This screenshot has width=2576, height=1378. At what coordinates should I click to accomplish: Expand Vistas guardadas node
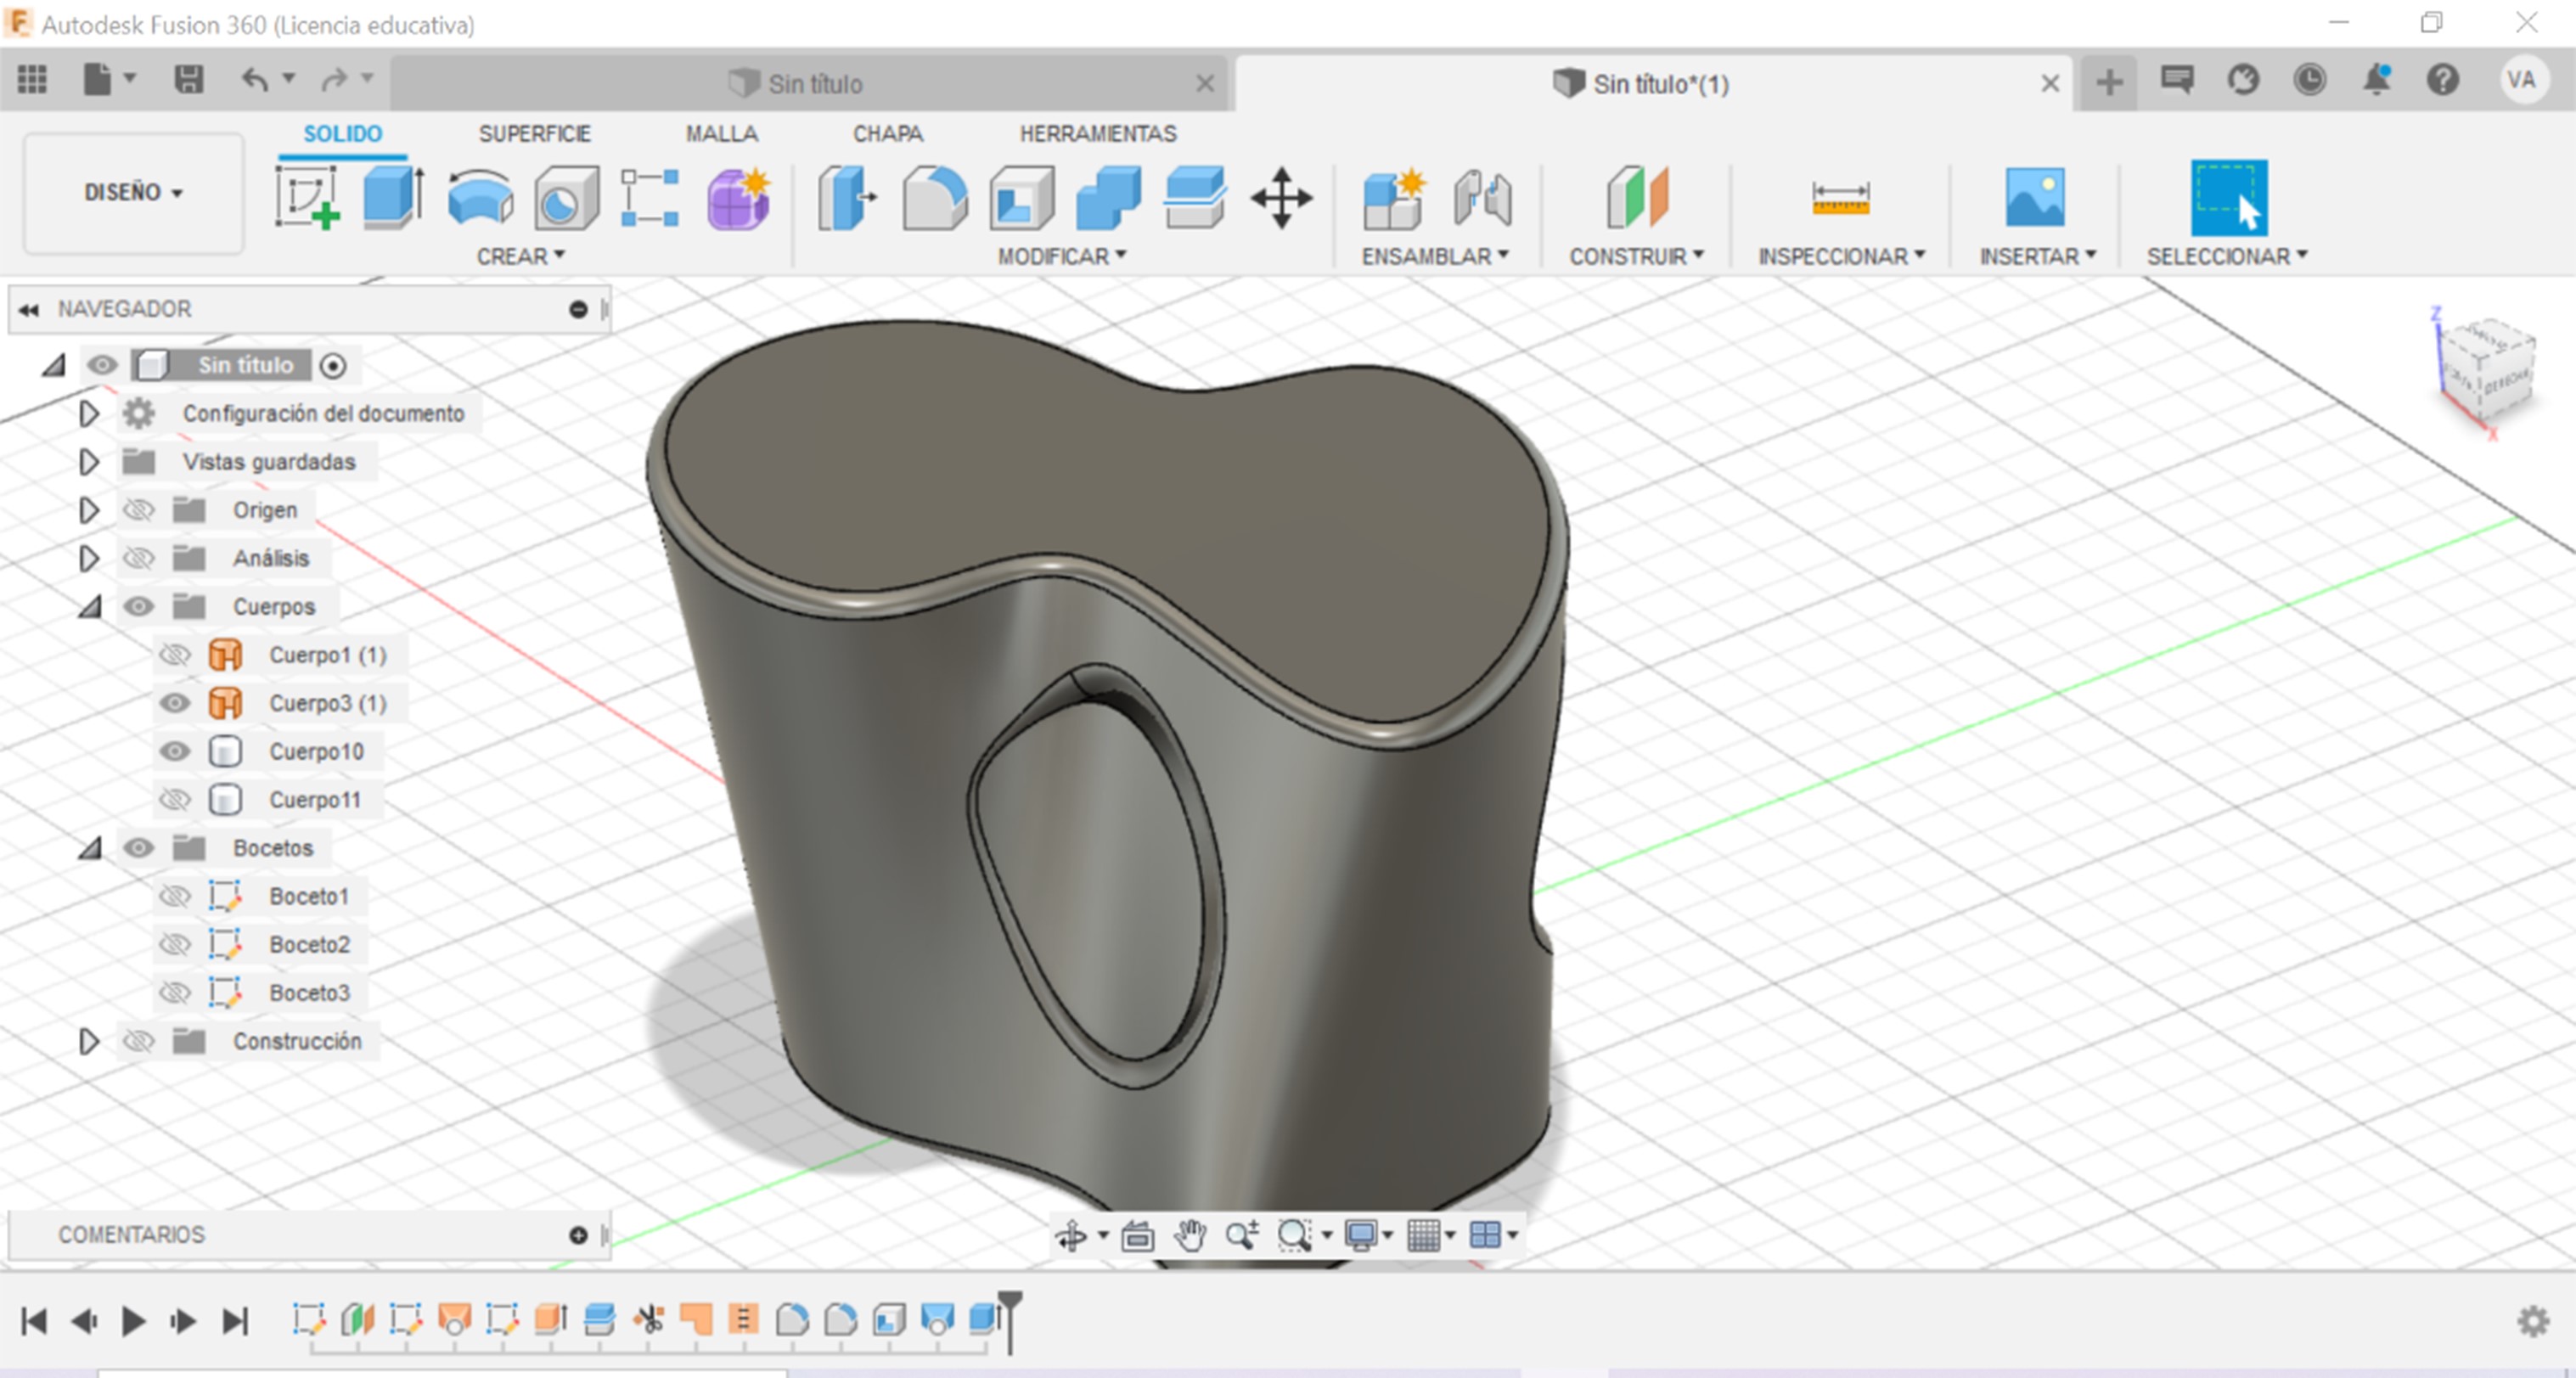(x=88, y=461)
